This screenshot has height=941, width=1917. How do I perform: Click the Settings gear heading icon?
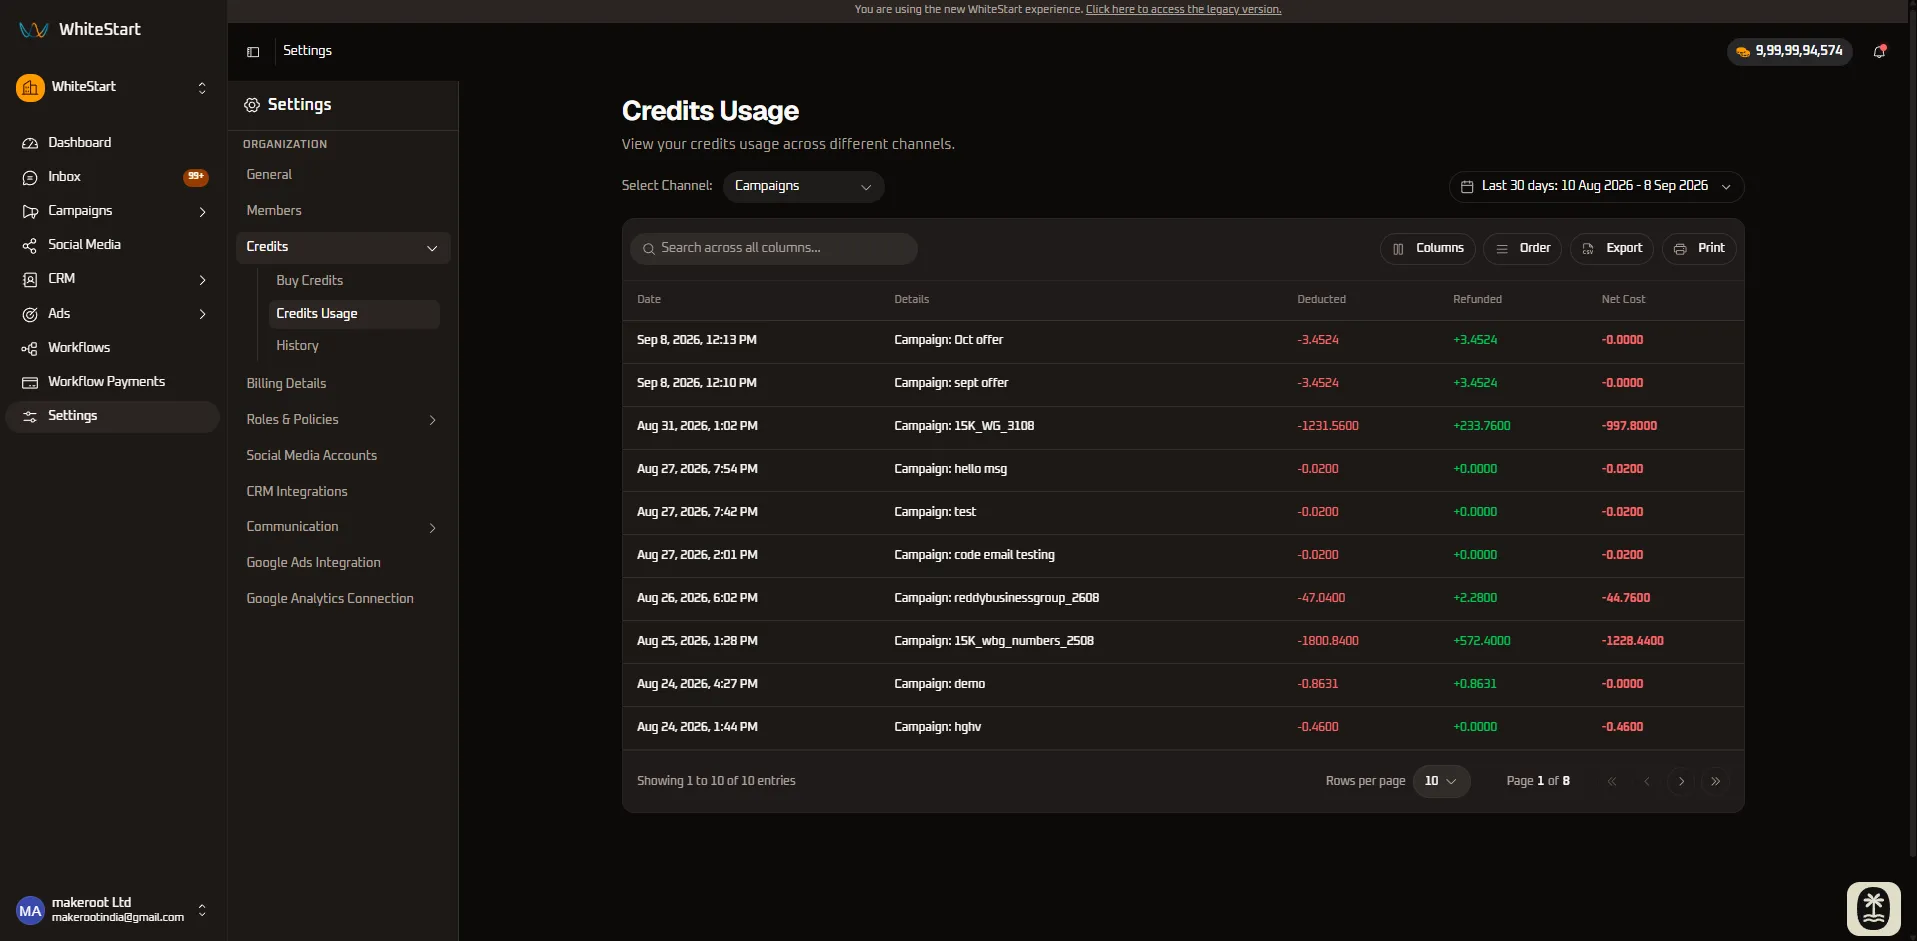[252, 105]
